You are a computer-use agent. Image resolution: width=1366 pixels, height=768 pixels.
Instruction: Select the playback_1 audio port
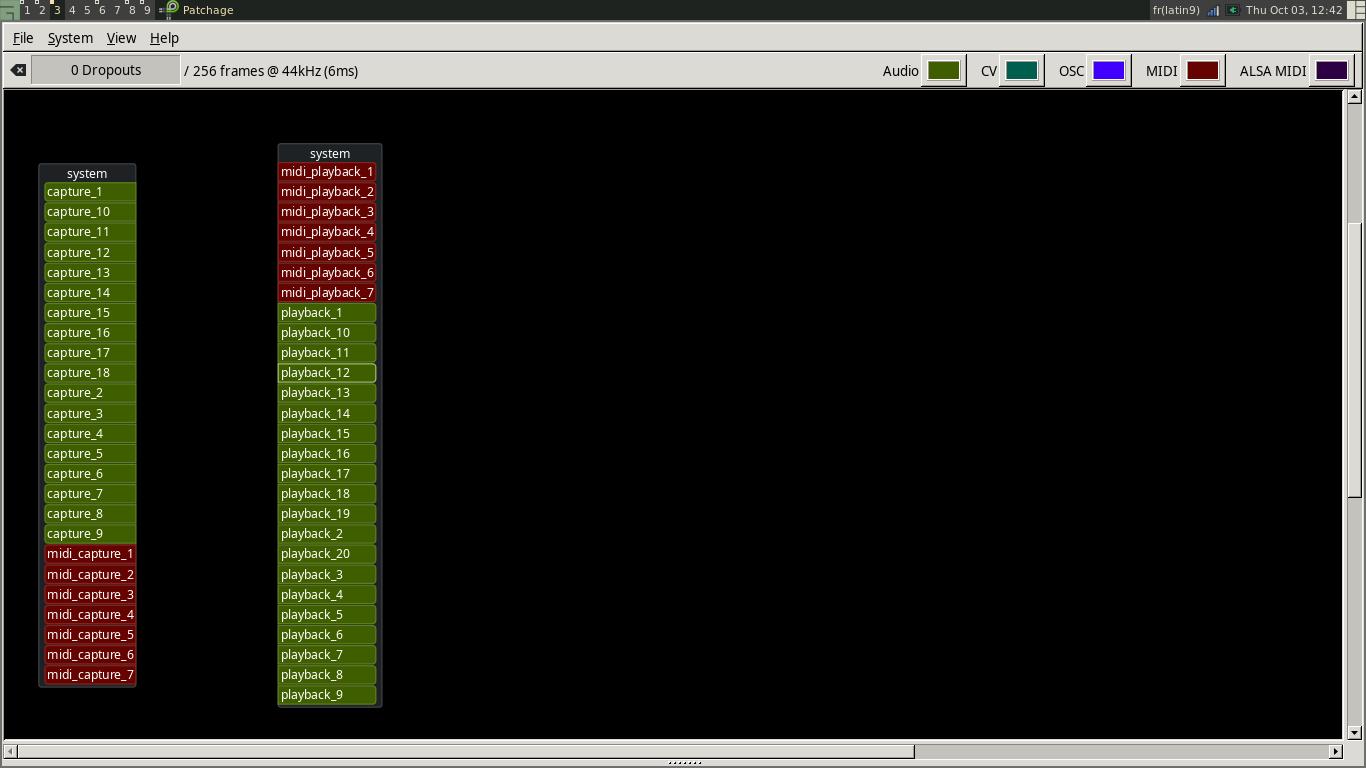point(327,313)
